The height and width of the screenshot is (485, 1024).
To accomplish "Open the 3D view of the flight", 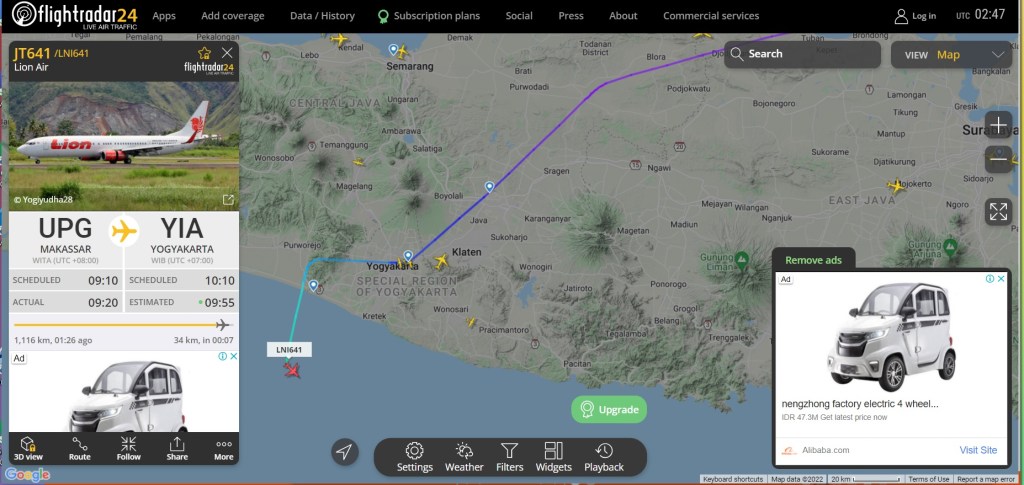I will [27, 448].
